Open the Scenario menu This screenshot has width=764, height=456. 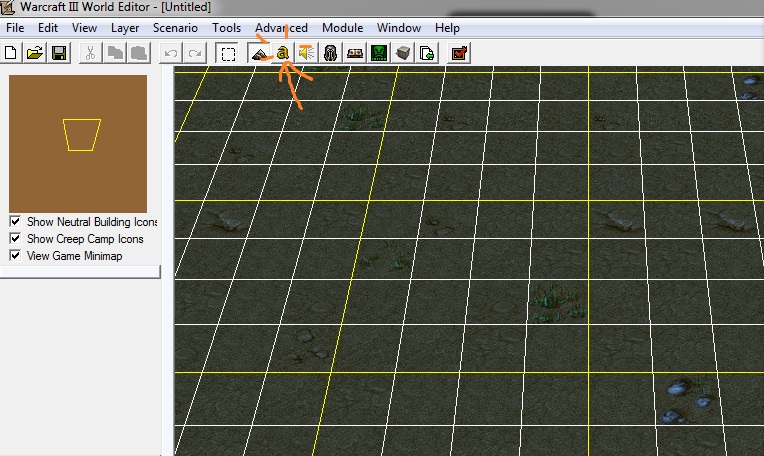175,28
